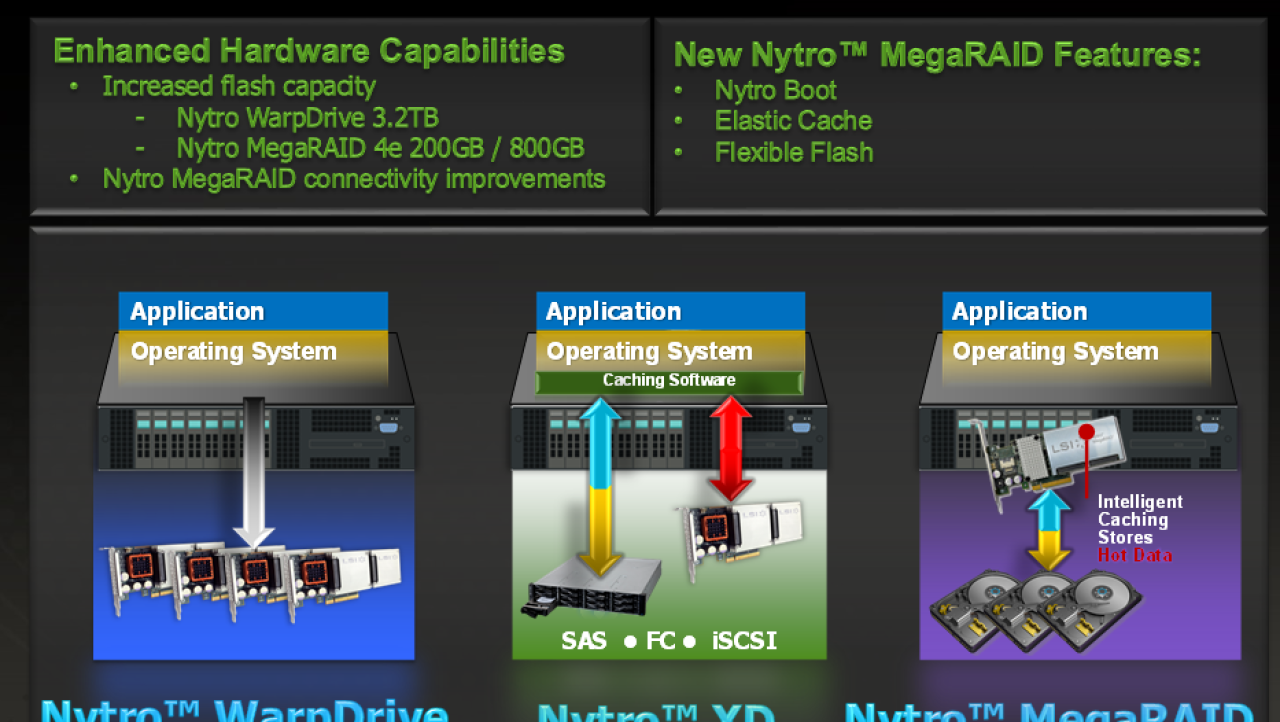Screen dimensions: 1280x722
Task: Select the row of four WarpDrive flash cards
Action: (252, 581)
